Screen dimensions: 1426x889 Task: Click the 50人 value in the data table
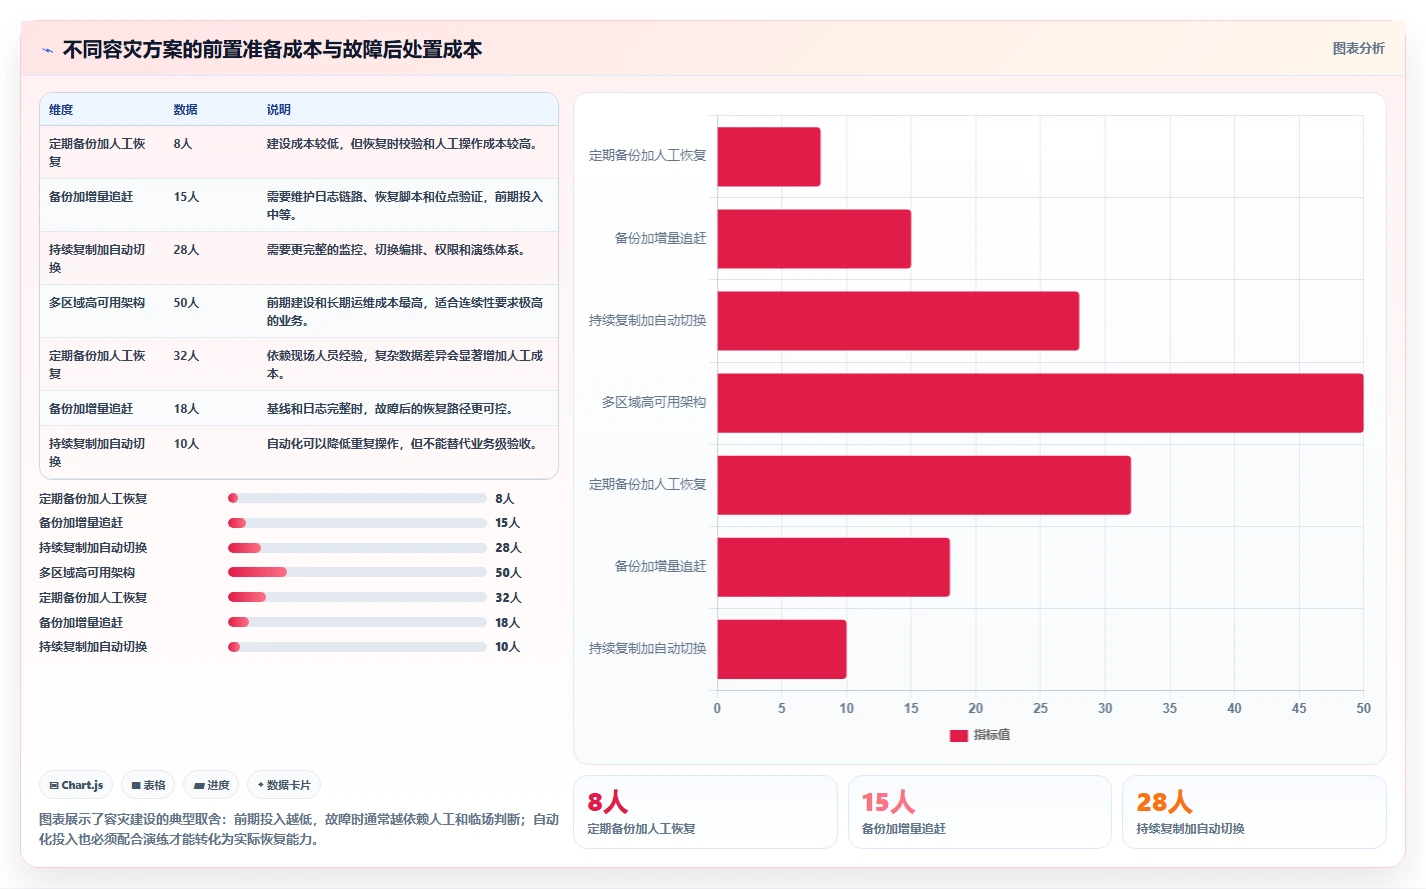pyautogui.click(x=186, y=303)
